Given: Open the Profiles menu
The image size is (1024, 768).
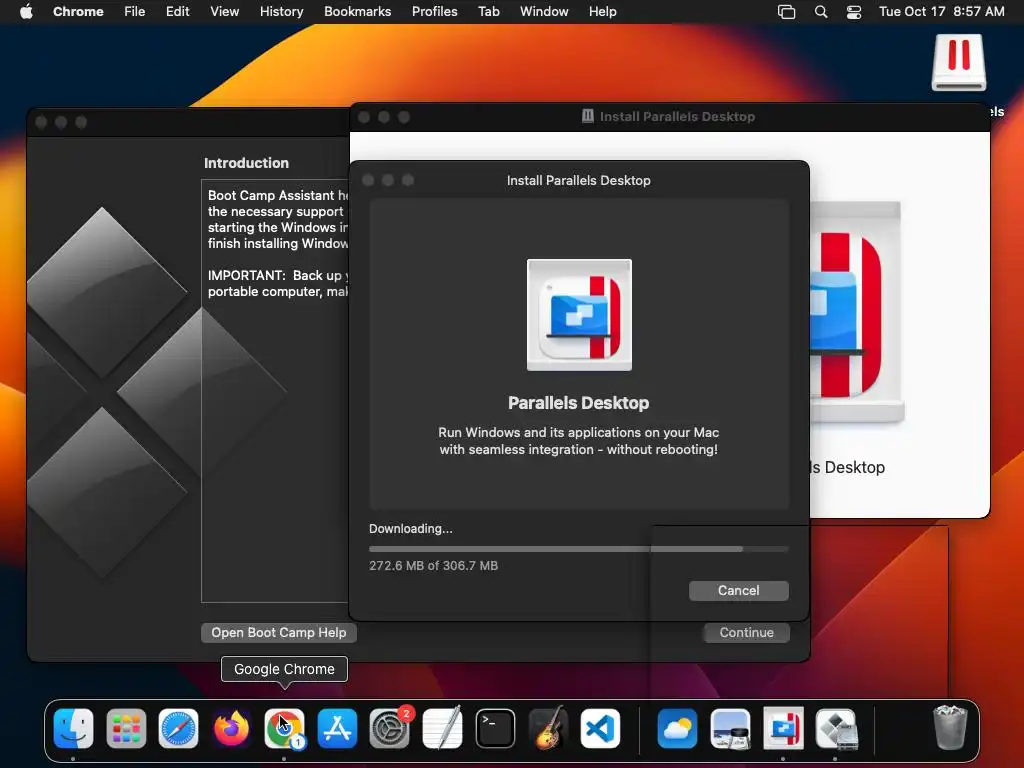Looking at the screenshot, I should [x=434, y=11].
